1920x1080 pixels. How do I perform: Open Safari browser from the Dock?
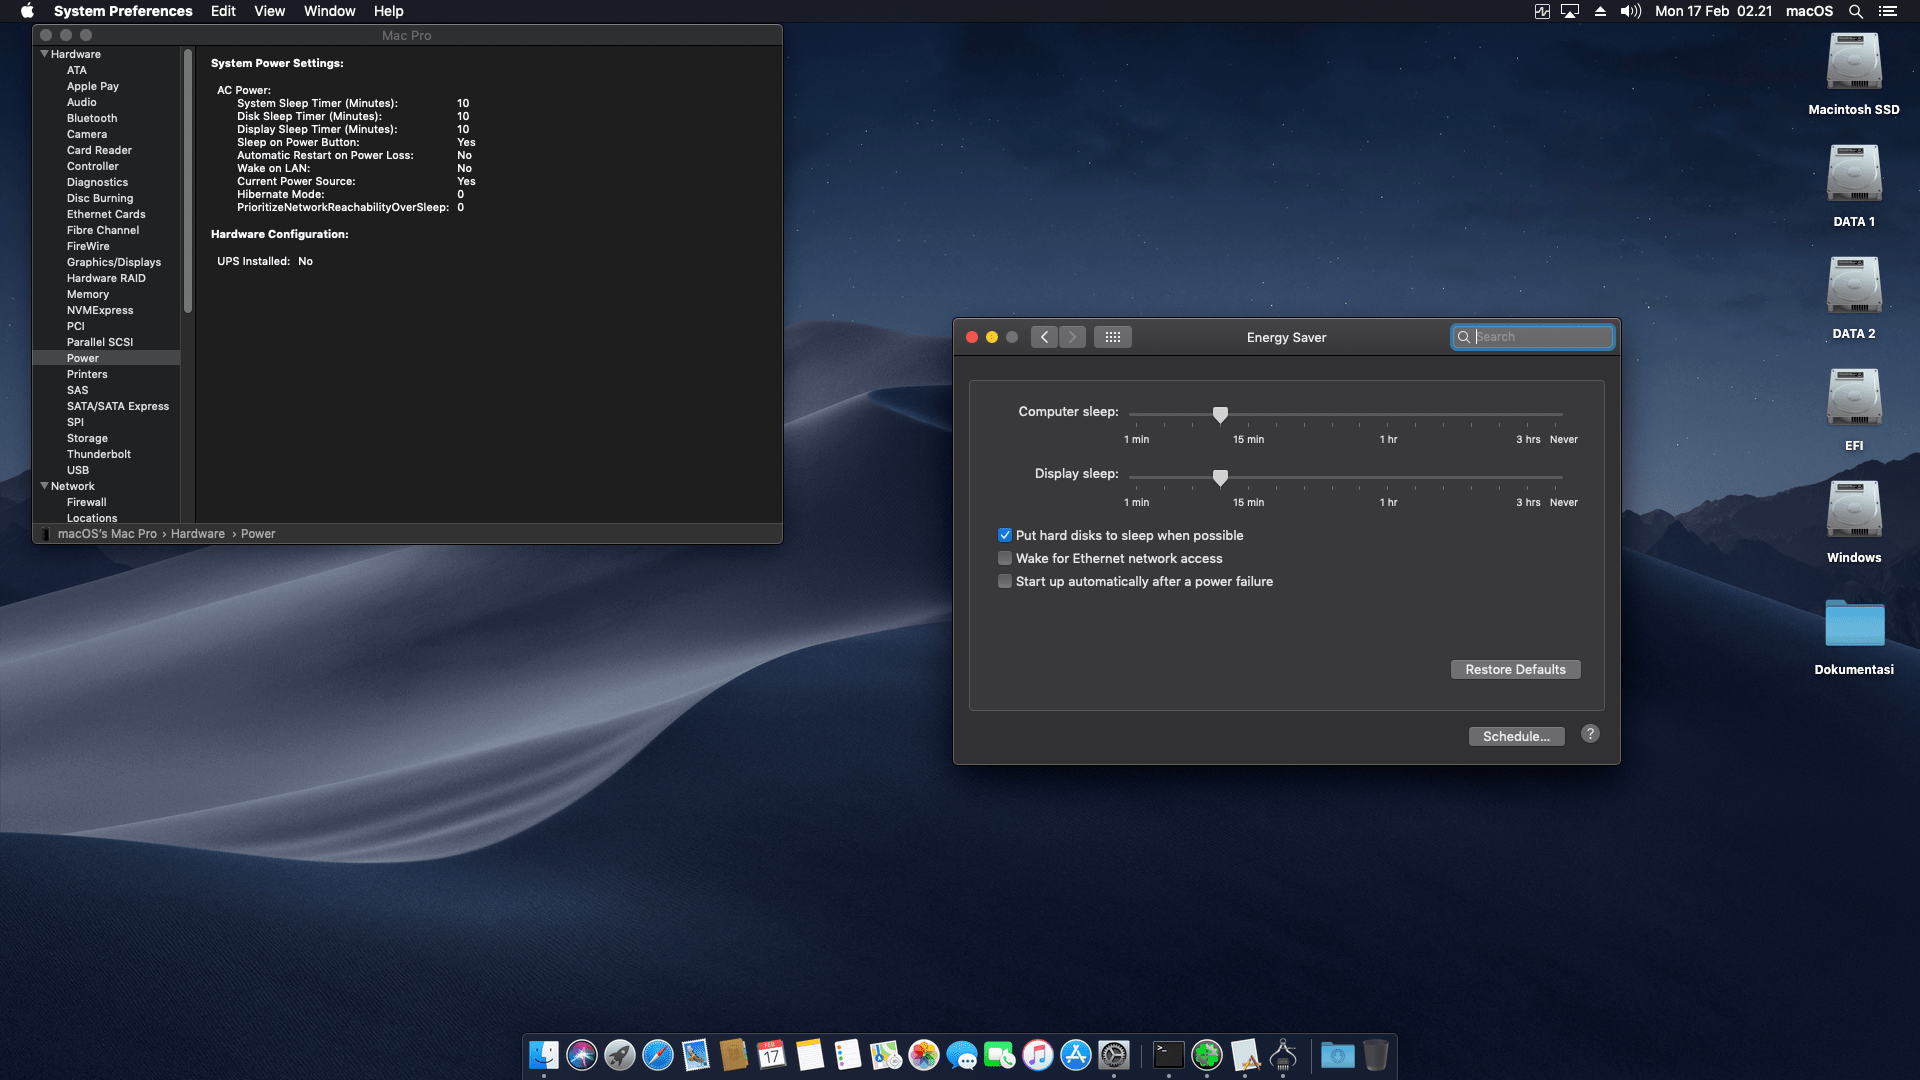(x=657, y=1055)
